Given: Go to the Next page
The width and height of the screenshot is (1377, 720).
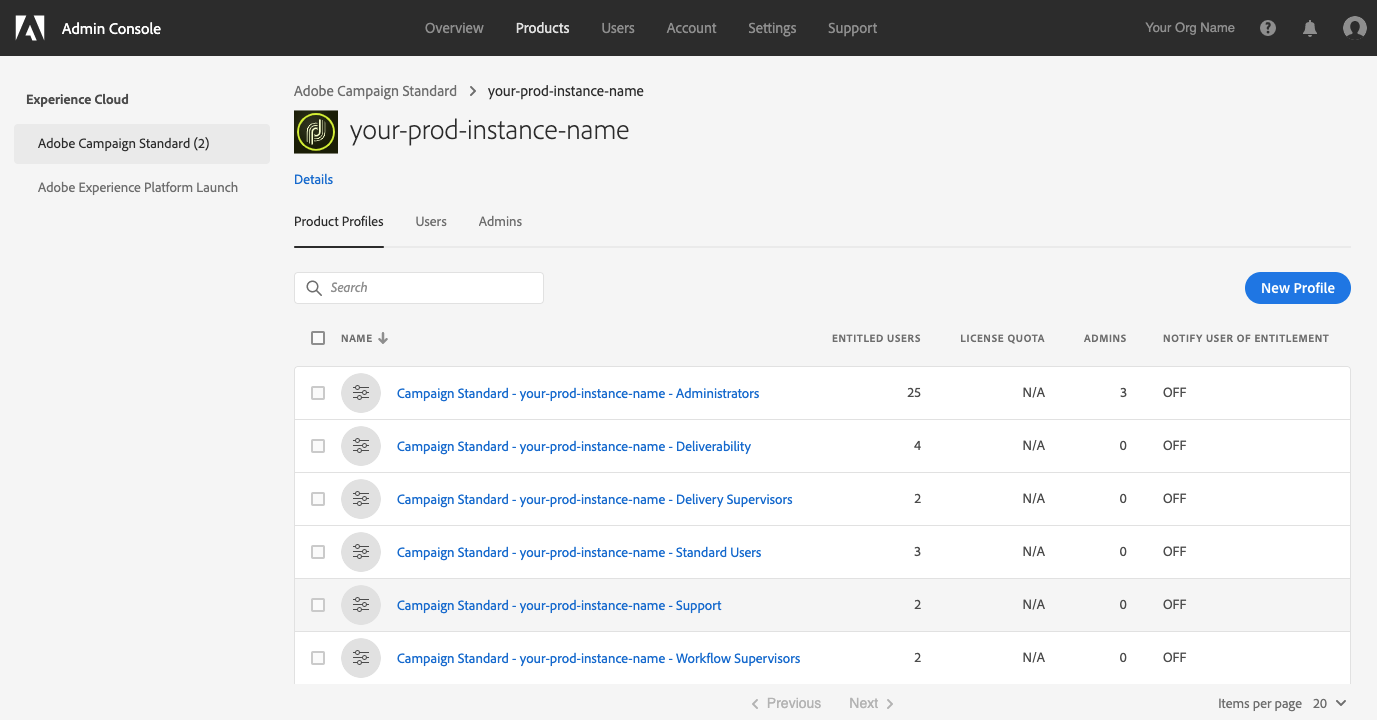Looking at the screenshot, I should 871,704.
